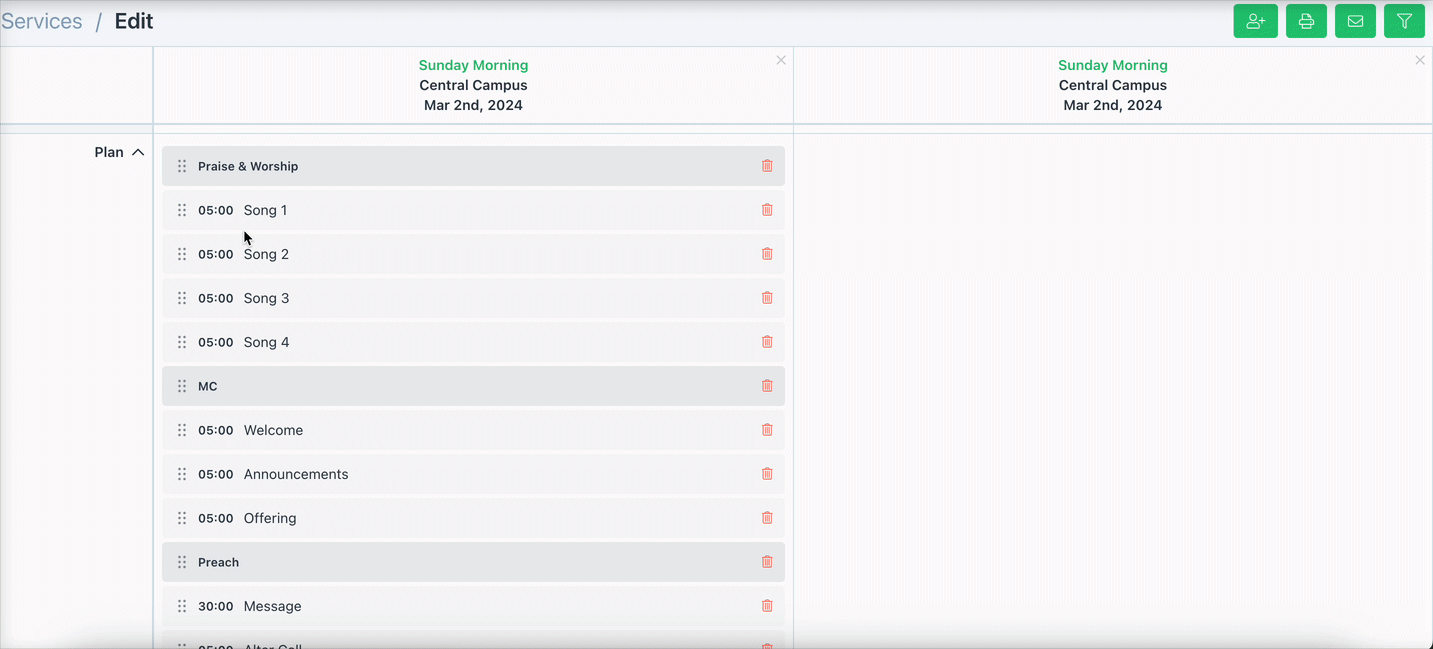Close the second Sunday Morning column

(1420, 60)
